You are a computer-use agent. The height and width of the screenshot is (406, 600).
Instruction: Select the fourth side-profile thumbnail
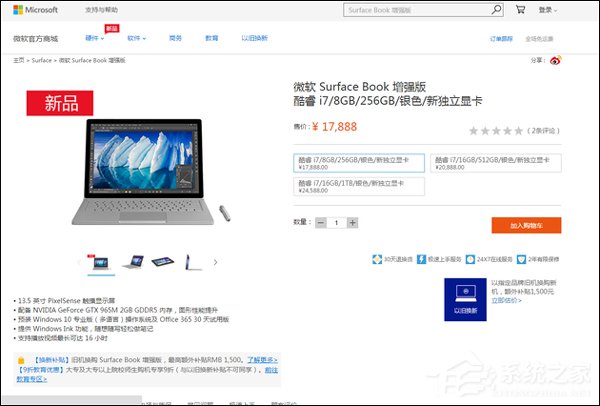tap(193, 263)
